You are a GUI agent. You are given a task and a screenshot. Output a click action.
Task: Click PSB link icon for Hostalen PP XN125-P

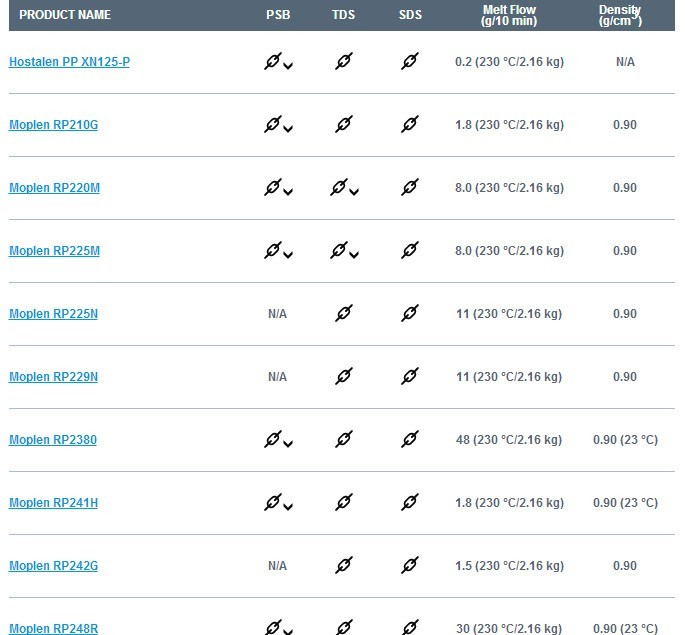pyautogui.click(x=273, y=61)
